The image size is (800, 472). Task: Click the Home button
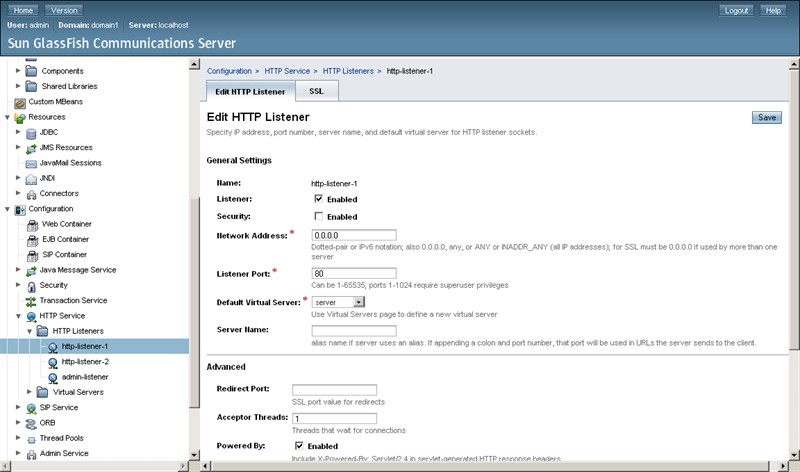point(23,10)
